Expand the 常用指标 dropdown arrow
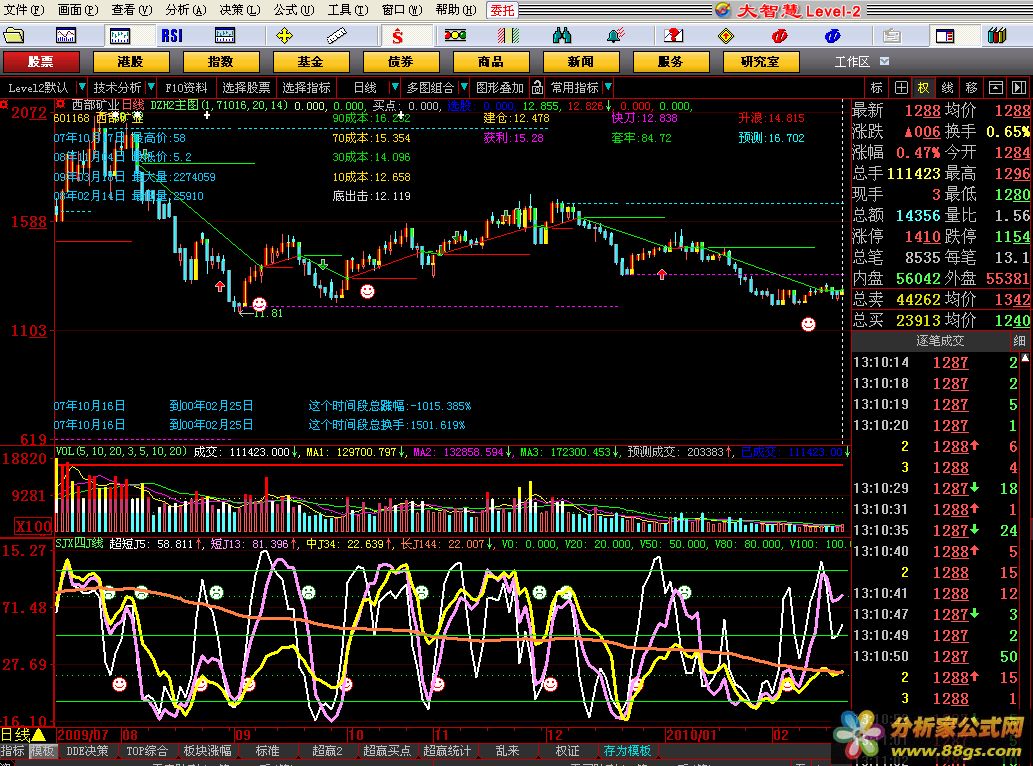 608,87
